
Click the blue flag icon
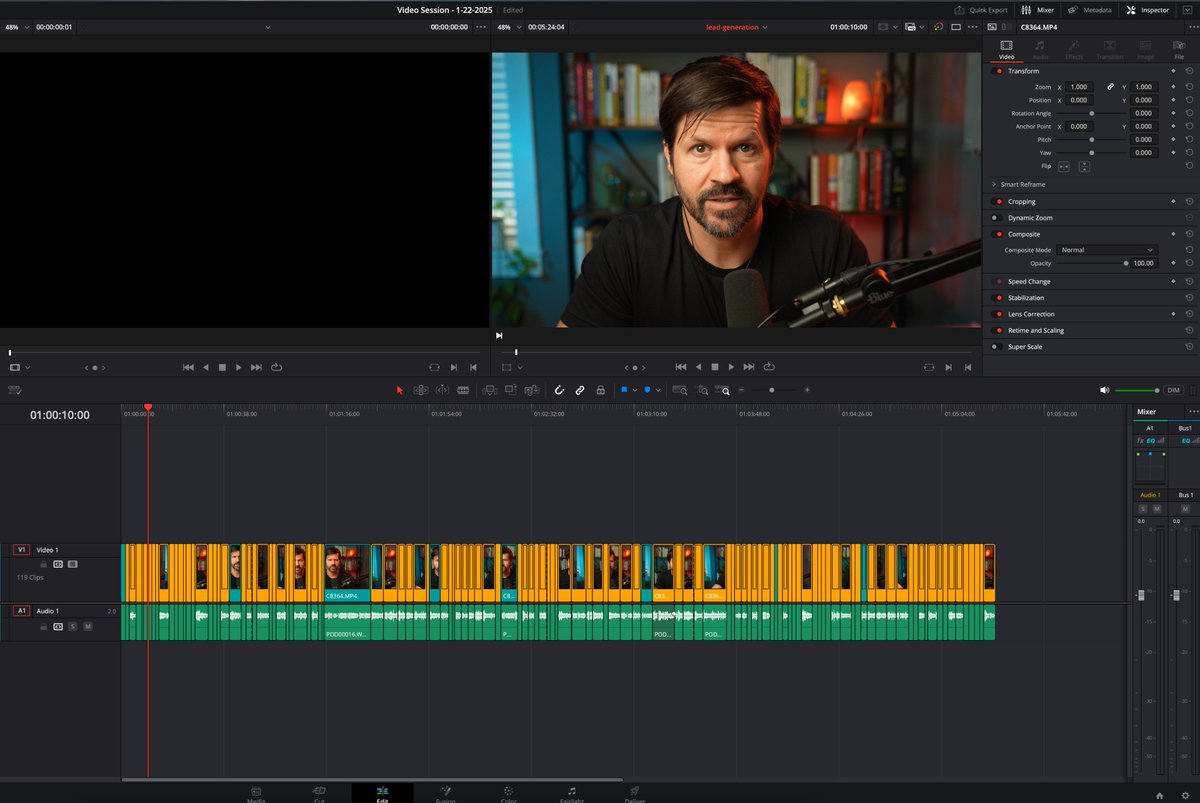coord(624,390)
